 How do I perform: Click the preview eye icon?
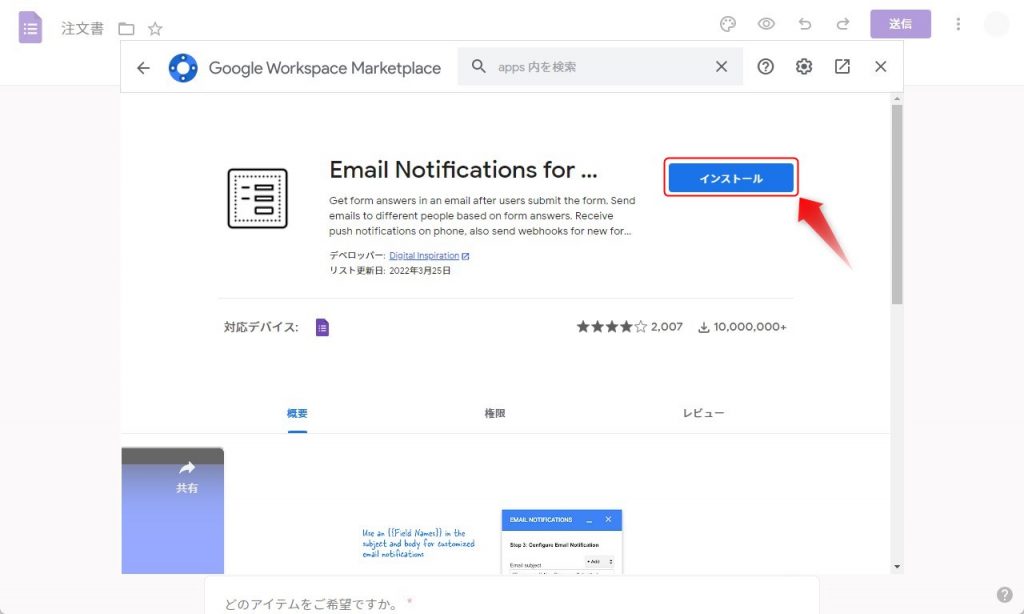point(766,24)
